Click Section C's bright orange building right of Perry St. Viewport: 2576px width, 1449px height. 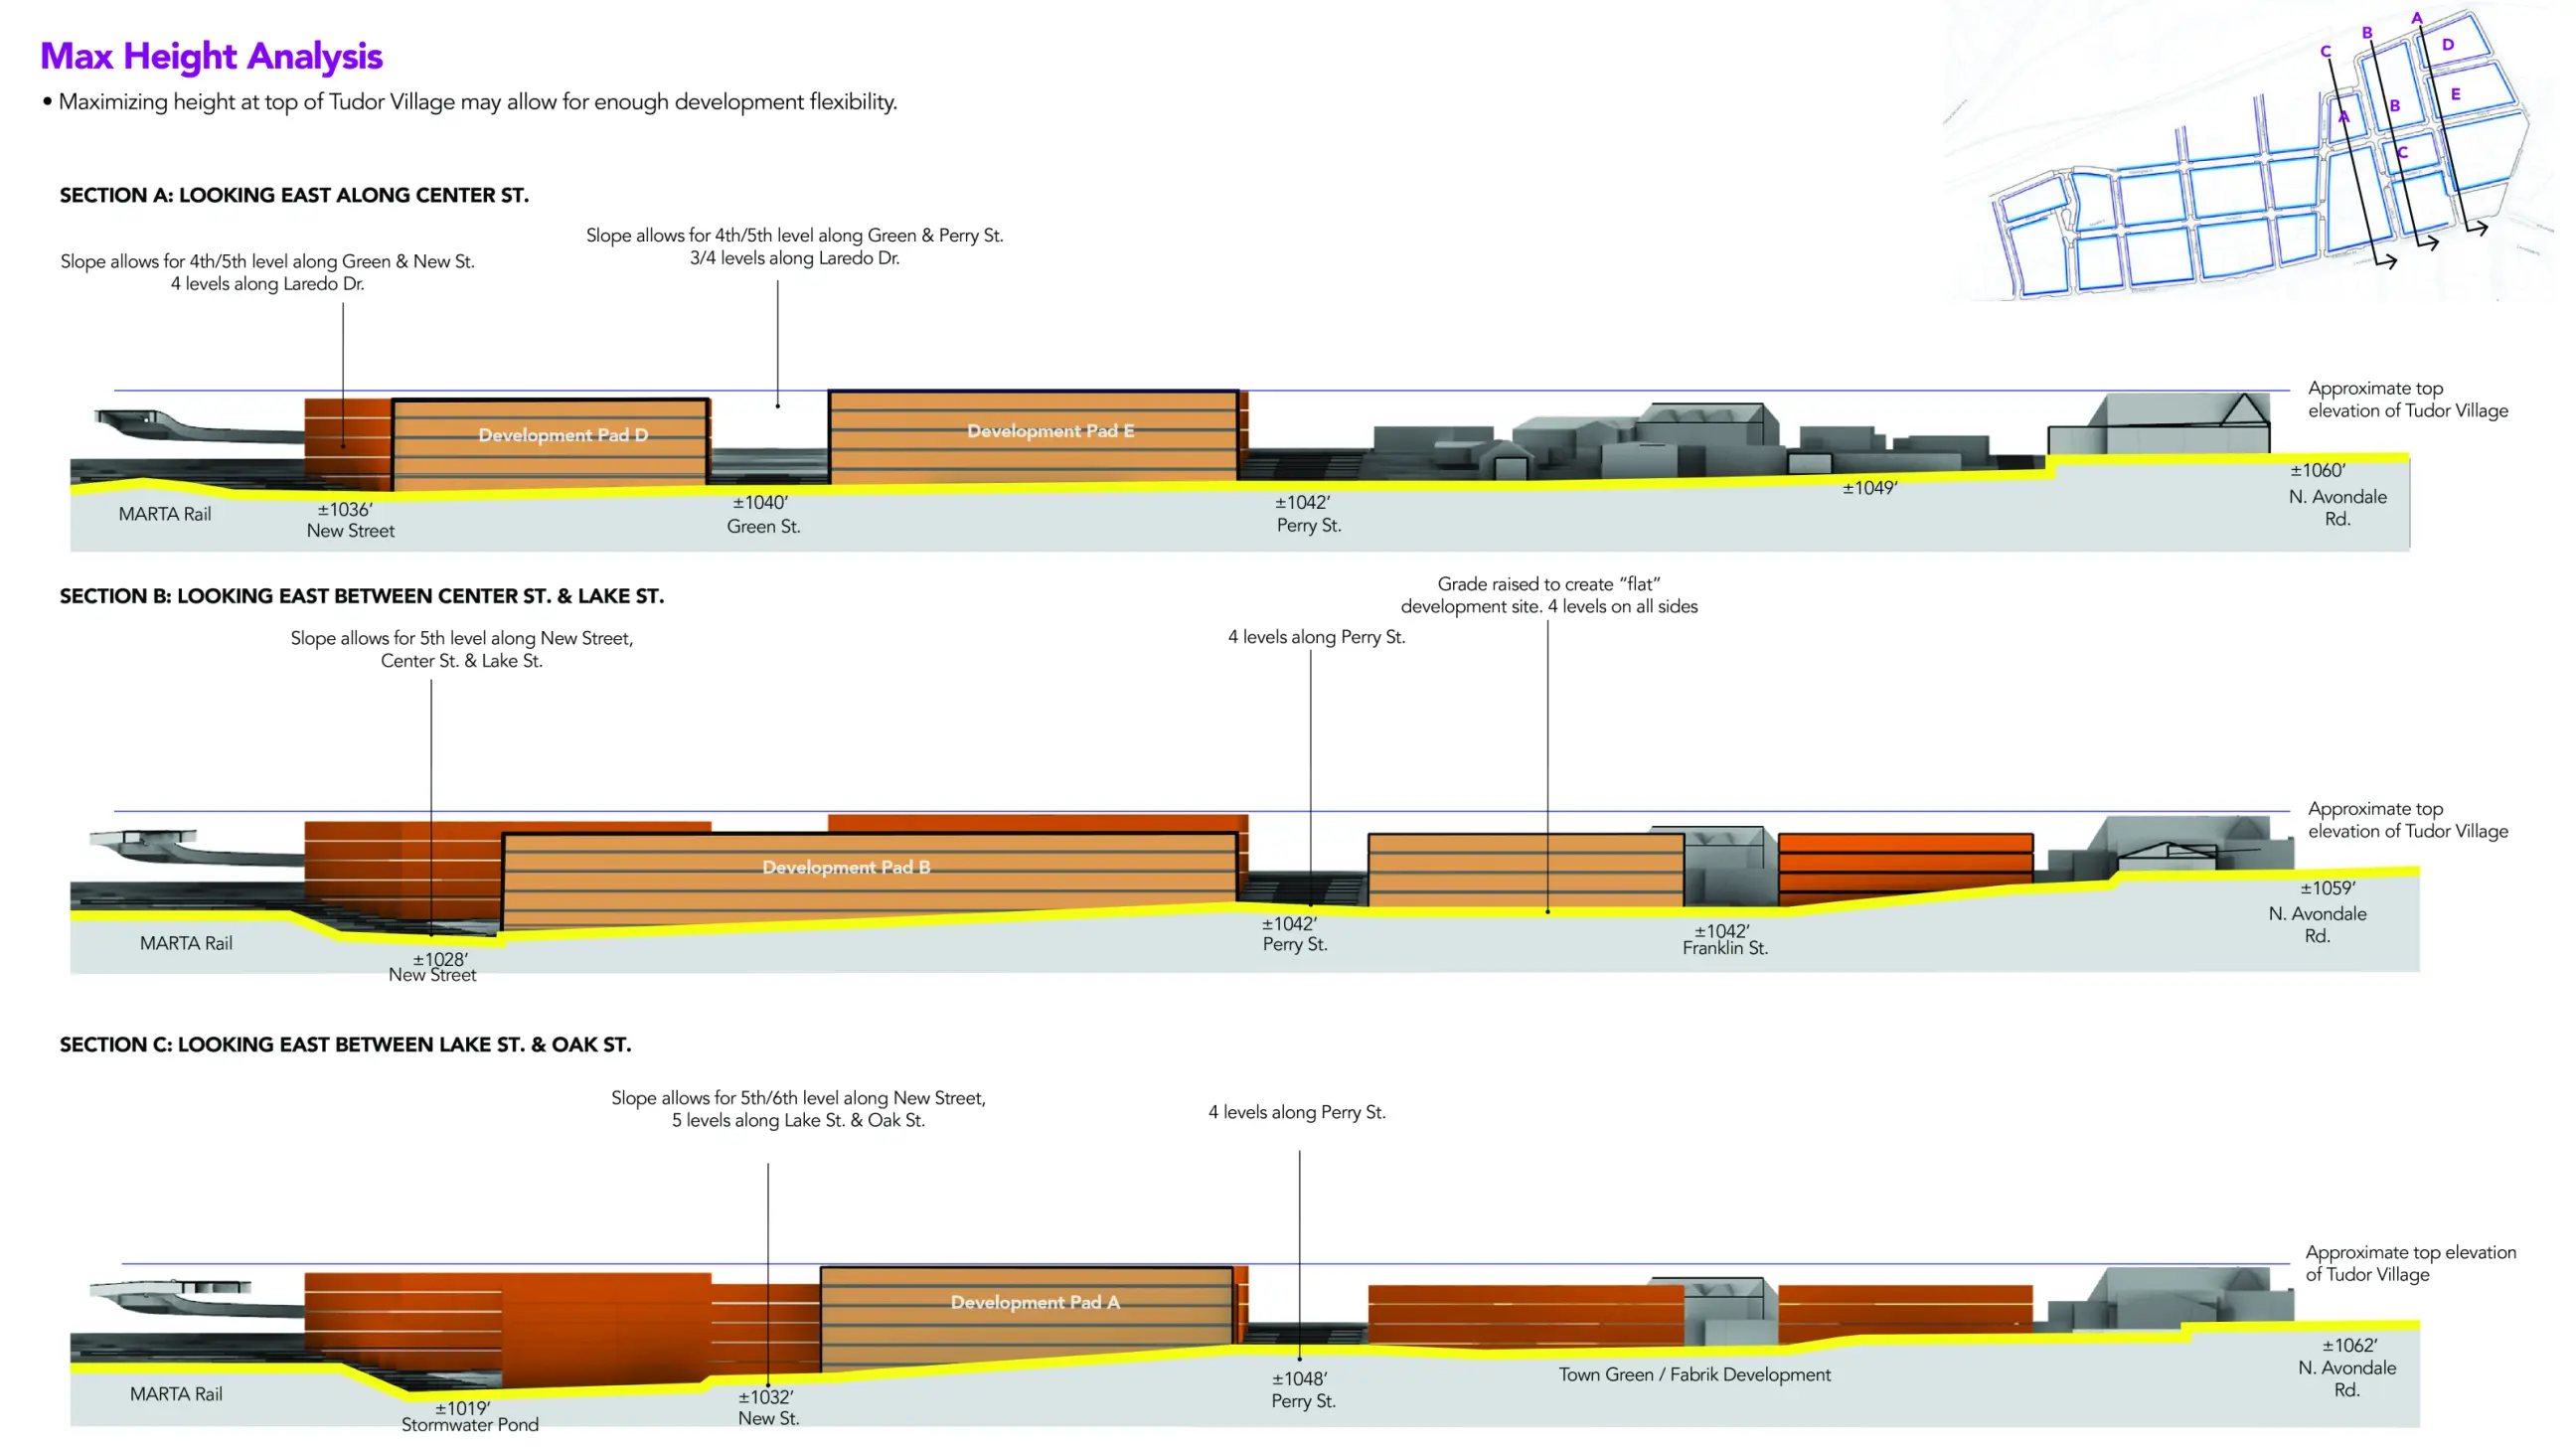pyautogui.click(x=1525, y=1315)
